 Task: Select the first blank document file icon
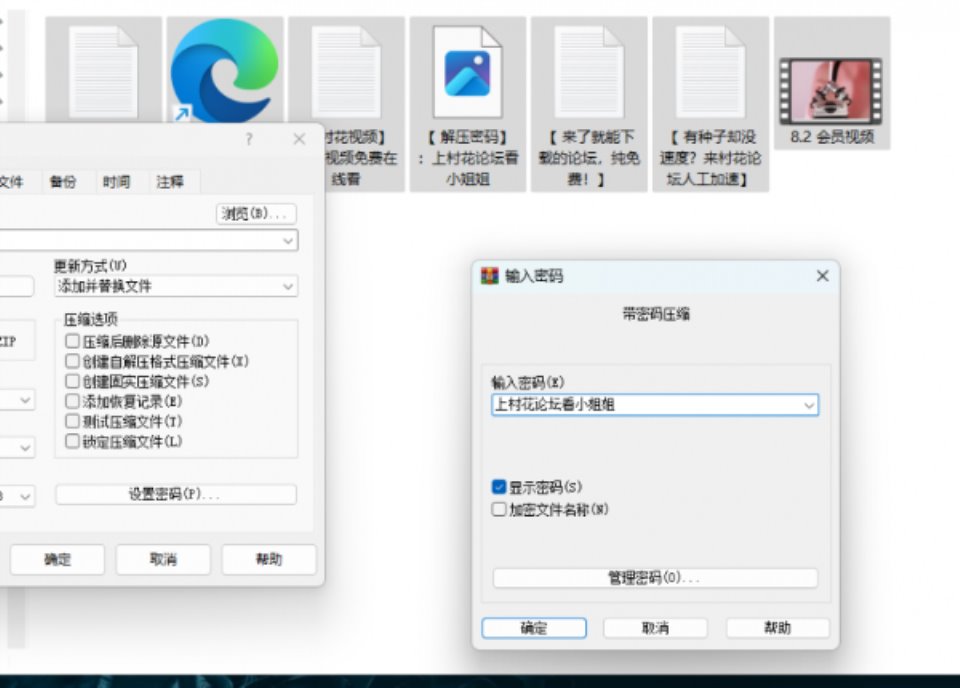(x=103, y=72)
